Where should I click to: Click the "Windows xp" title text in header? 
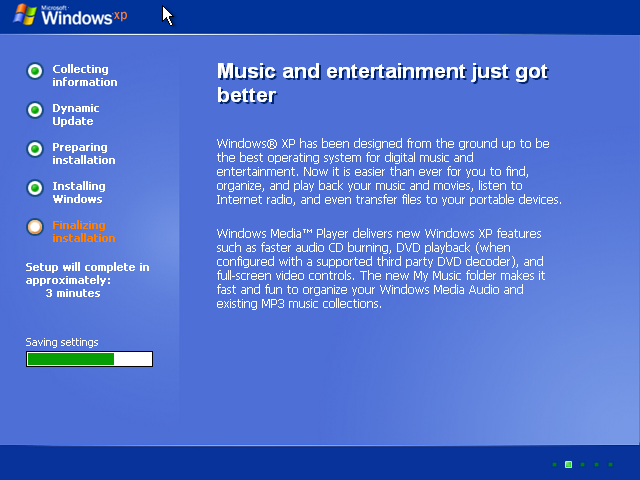click(x=84, y=16)
